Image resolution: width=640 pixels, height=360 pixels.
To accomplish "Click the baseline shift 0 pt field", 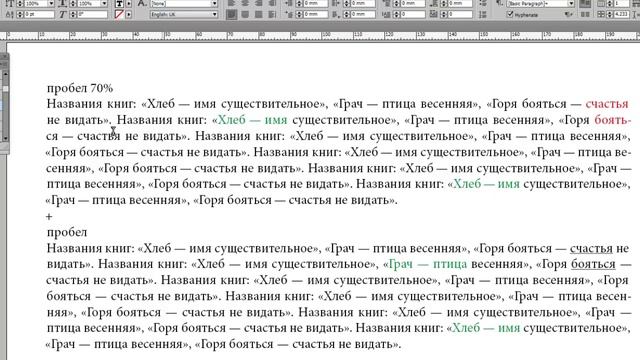I will 39,15.
